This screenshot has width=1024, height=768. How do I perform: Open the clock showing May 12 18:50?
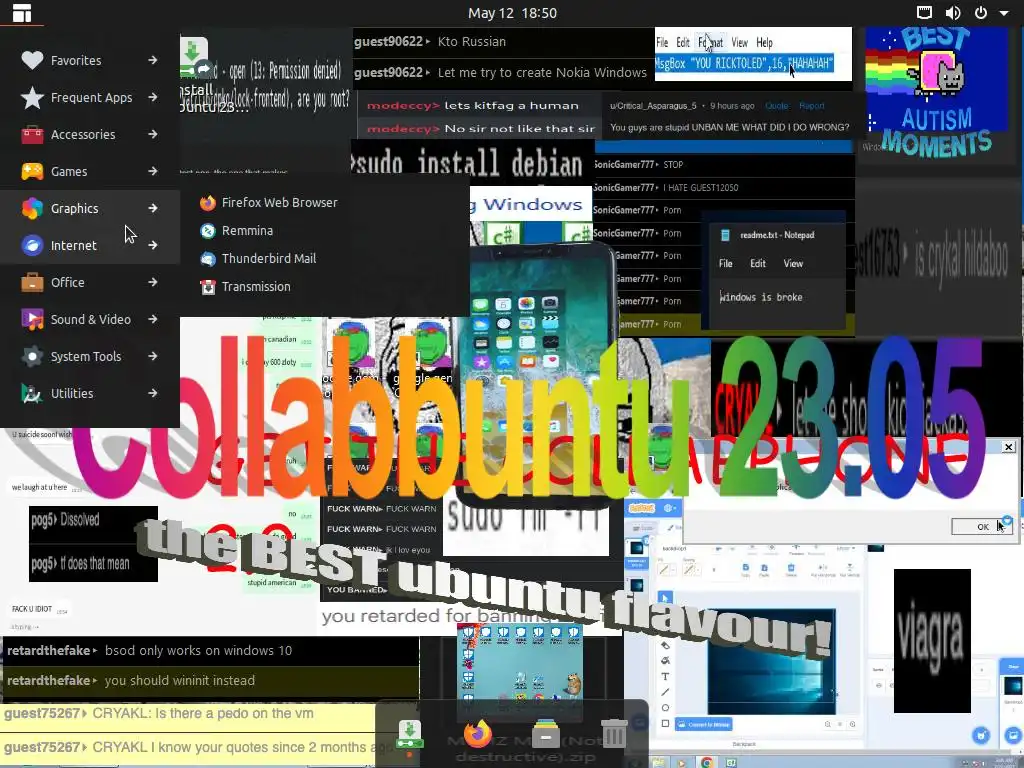[x=512, y=13]
